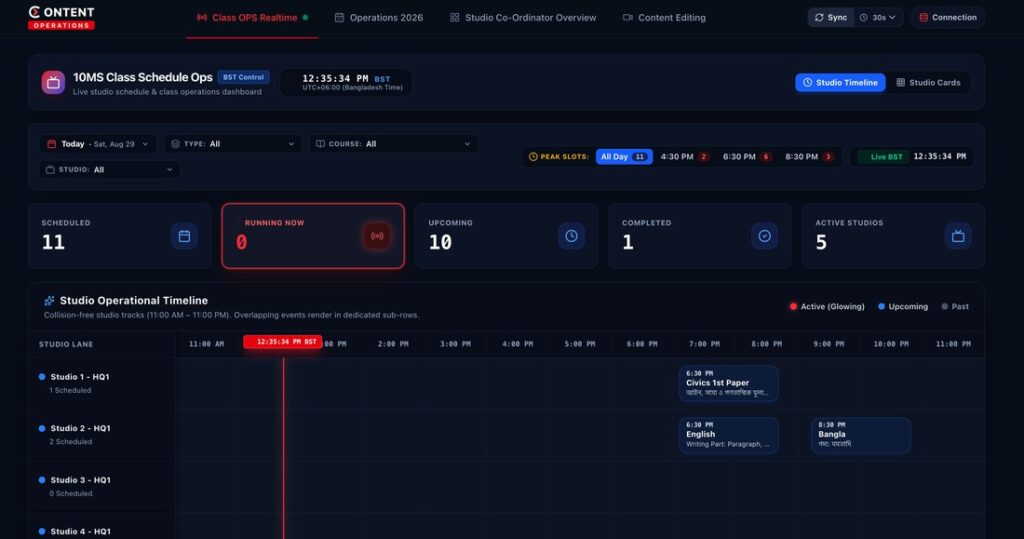Select the 8:30 PM peak slot

coord(808,157)
